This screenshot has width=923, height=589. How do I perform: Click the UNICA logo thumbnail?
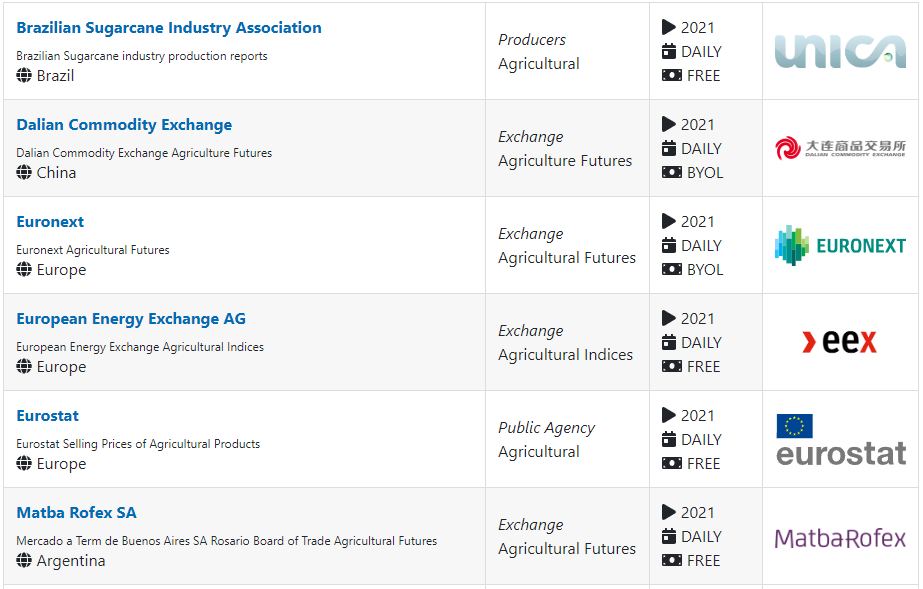point(840,51)
